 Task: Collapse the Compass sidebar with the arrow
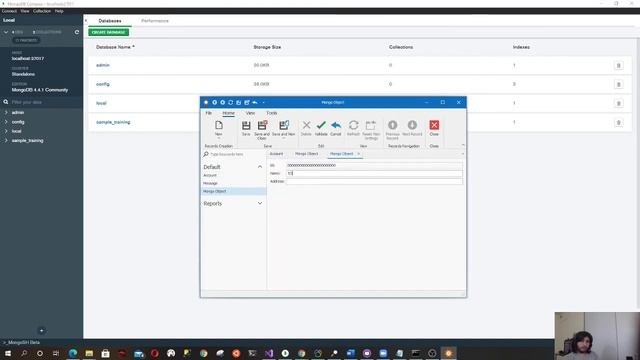pos(86,20)
